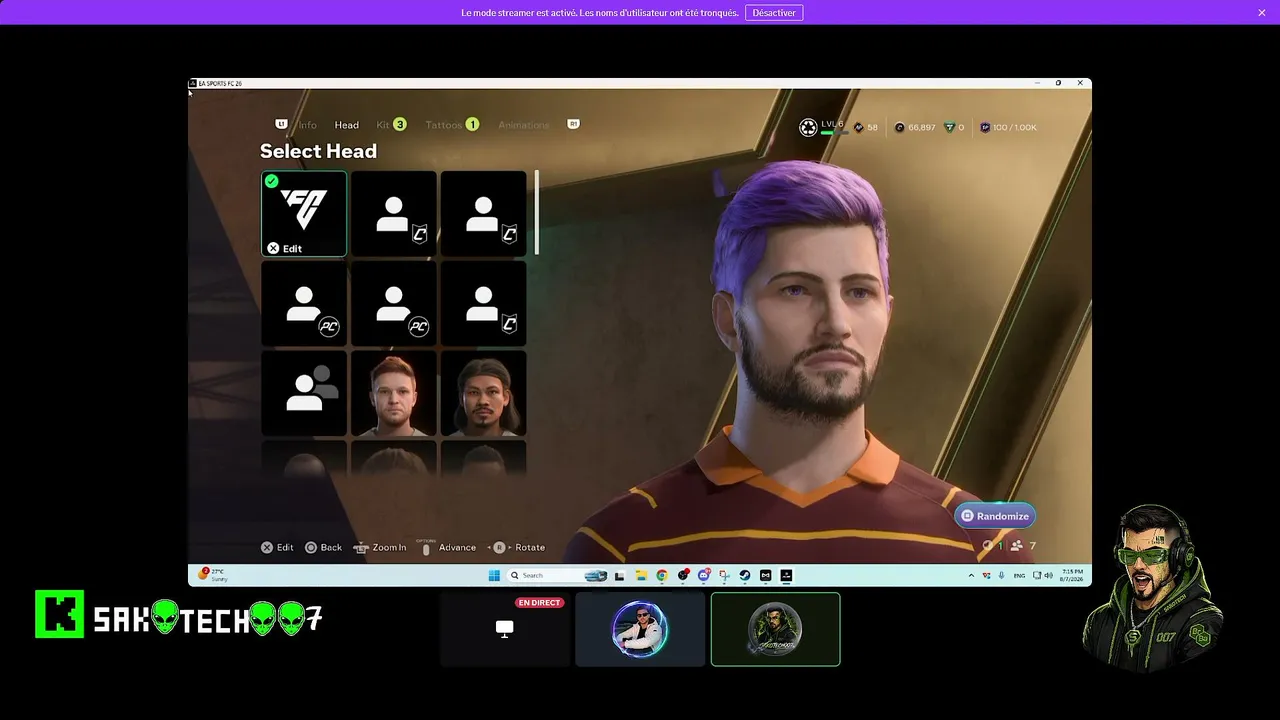Switch to the Info tab
The width and height of the screenshot is (1280, 720).
tap(308, 125)
